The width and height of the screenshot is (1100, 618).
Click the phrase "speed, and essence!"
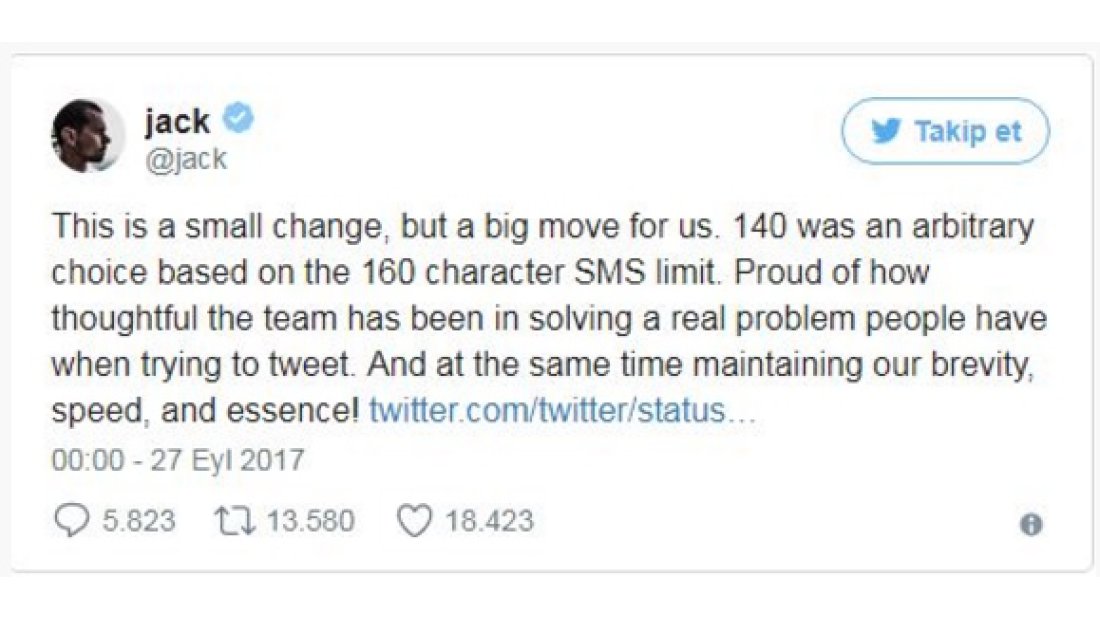pyautogui.click(x=205, y=410)
